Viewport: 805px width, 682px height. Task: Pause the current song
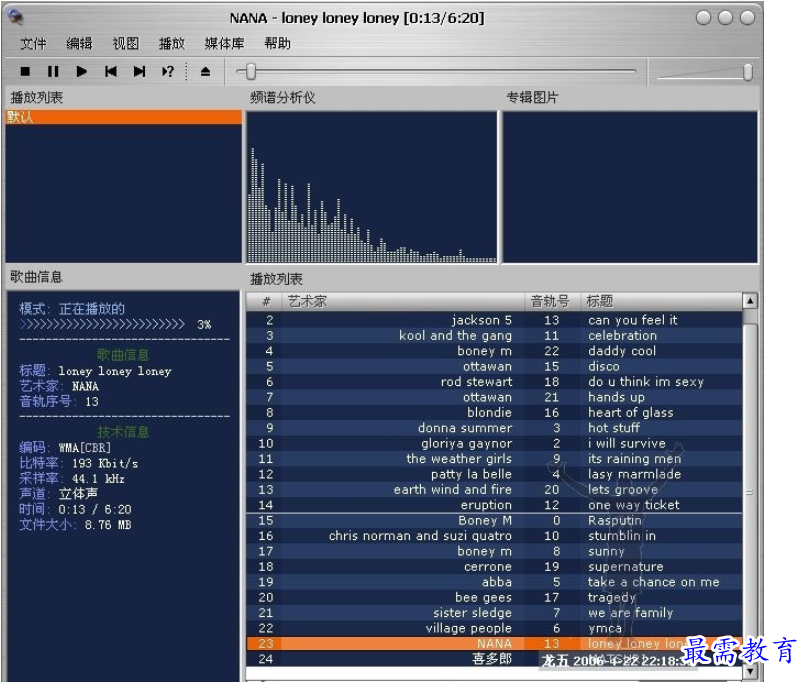point(53,71)
